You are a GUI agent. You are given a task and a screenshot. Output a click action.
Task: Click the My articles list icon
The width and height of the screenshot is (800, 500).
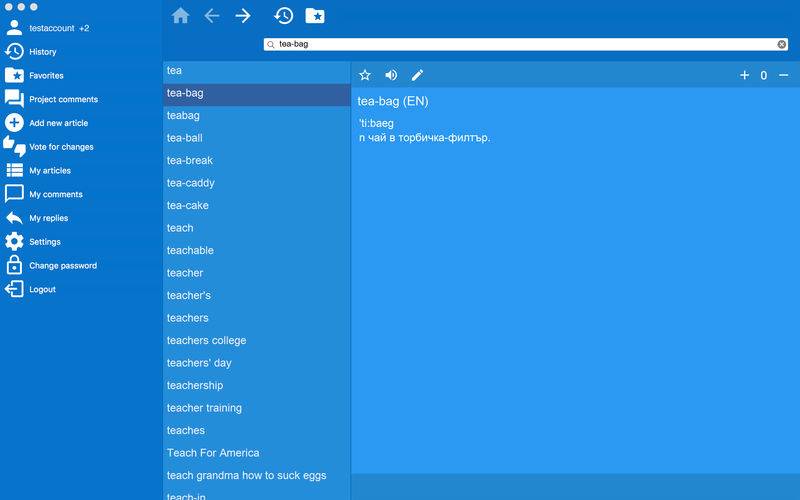click(x=14, y=170)
